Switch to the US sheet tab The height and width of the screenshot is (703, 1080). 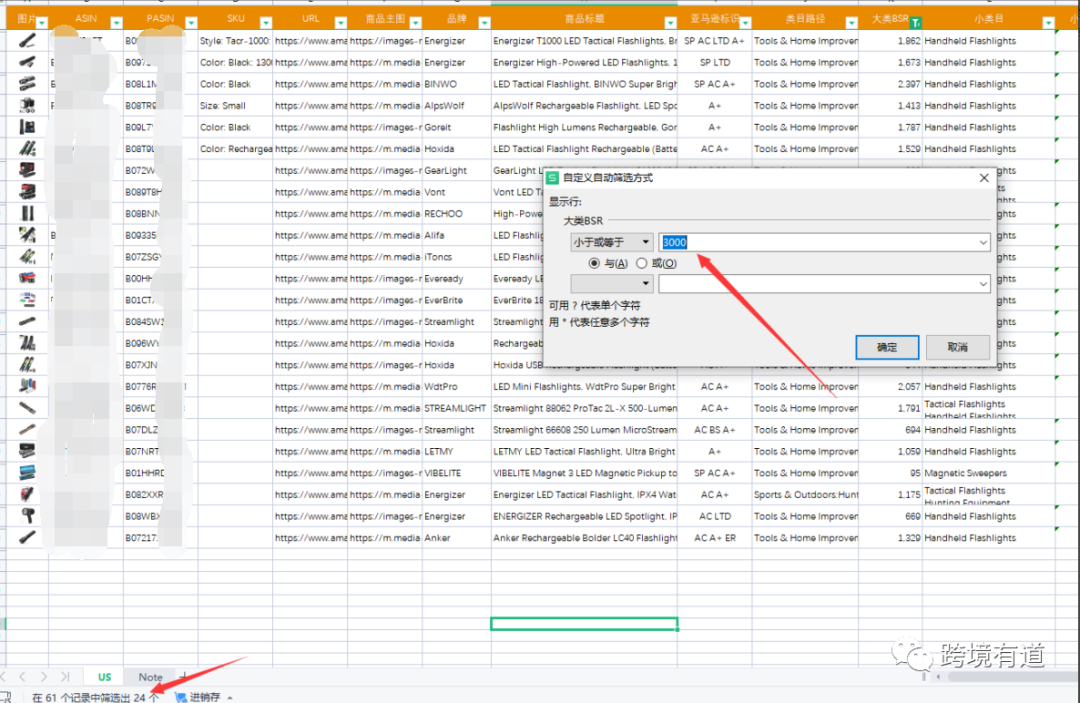tap(105, 677)
